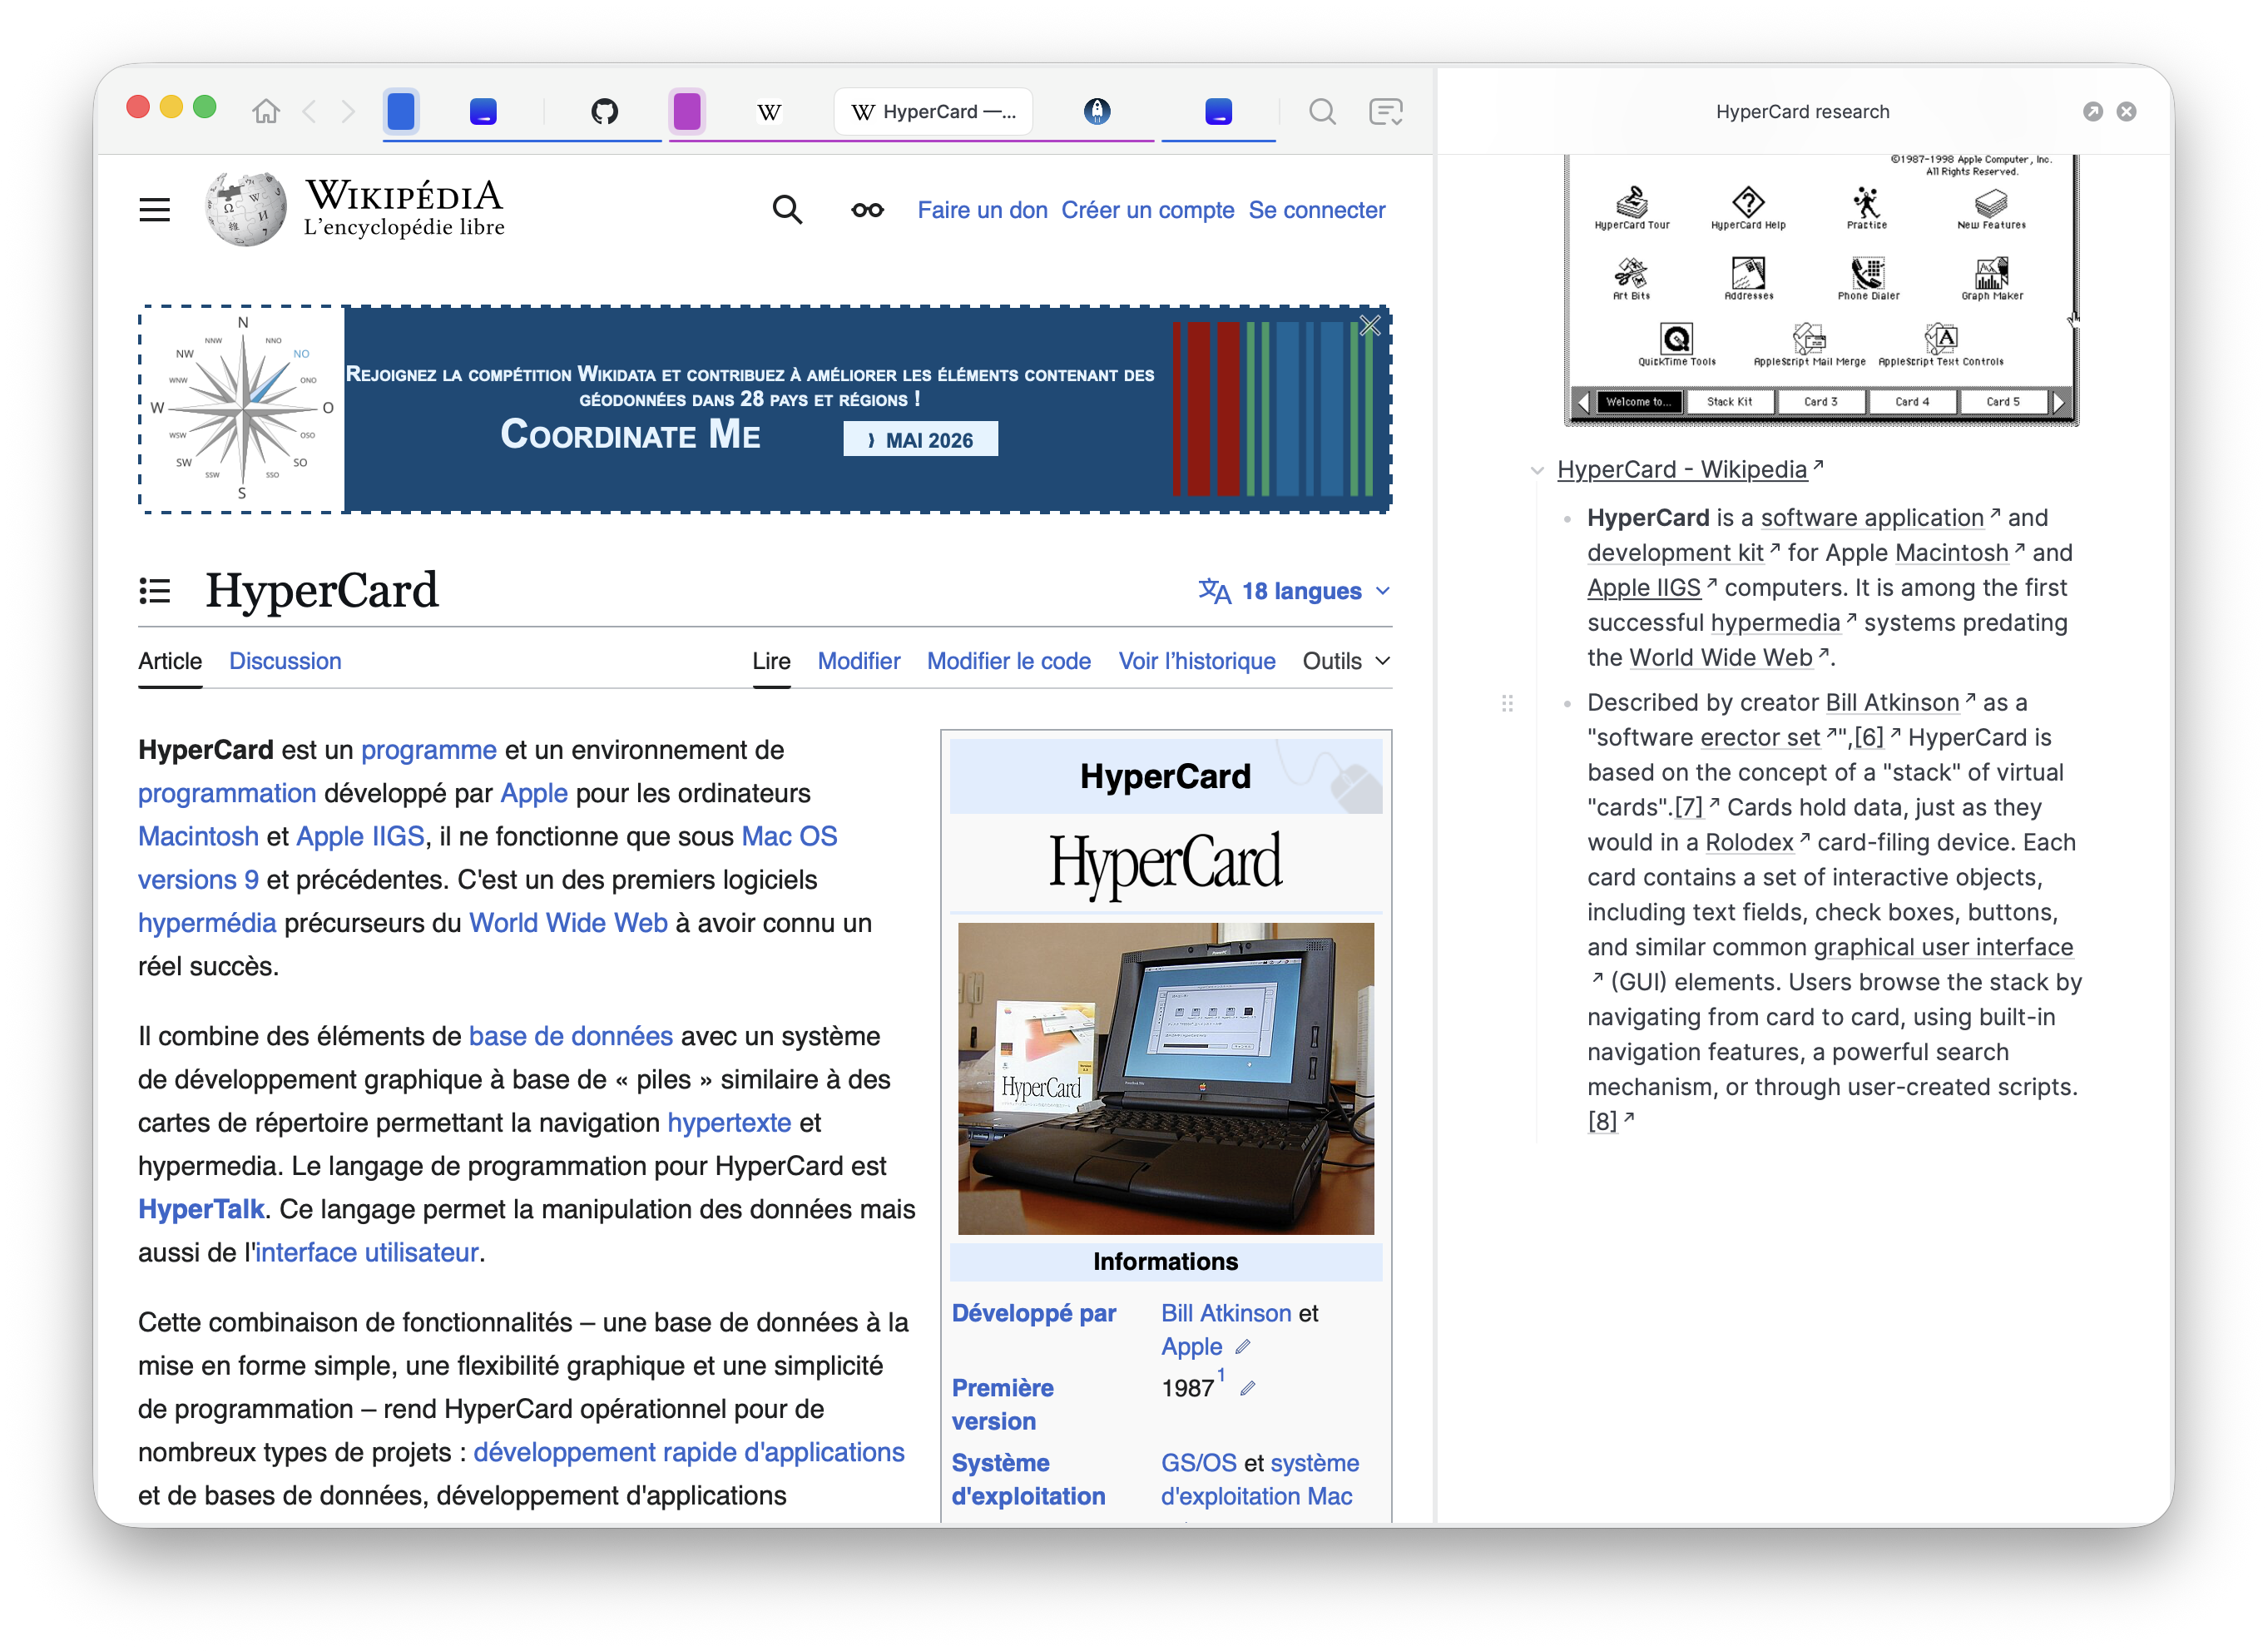Image resolution: width=2268 pixels, height=1651 pixels.
Task: Follow développement rapide d'applications link
Action: (689, 1452)
